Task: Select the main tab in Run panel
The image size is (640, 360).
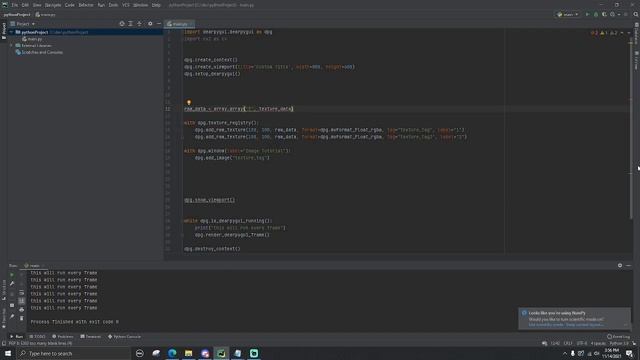Action: click(x=33, y=266)
